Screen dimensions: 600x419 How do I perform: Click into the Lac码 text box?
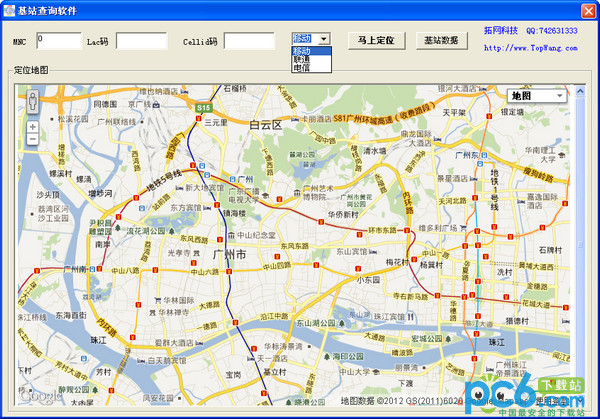point(141,41)
